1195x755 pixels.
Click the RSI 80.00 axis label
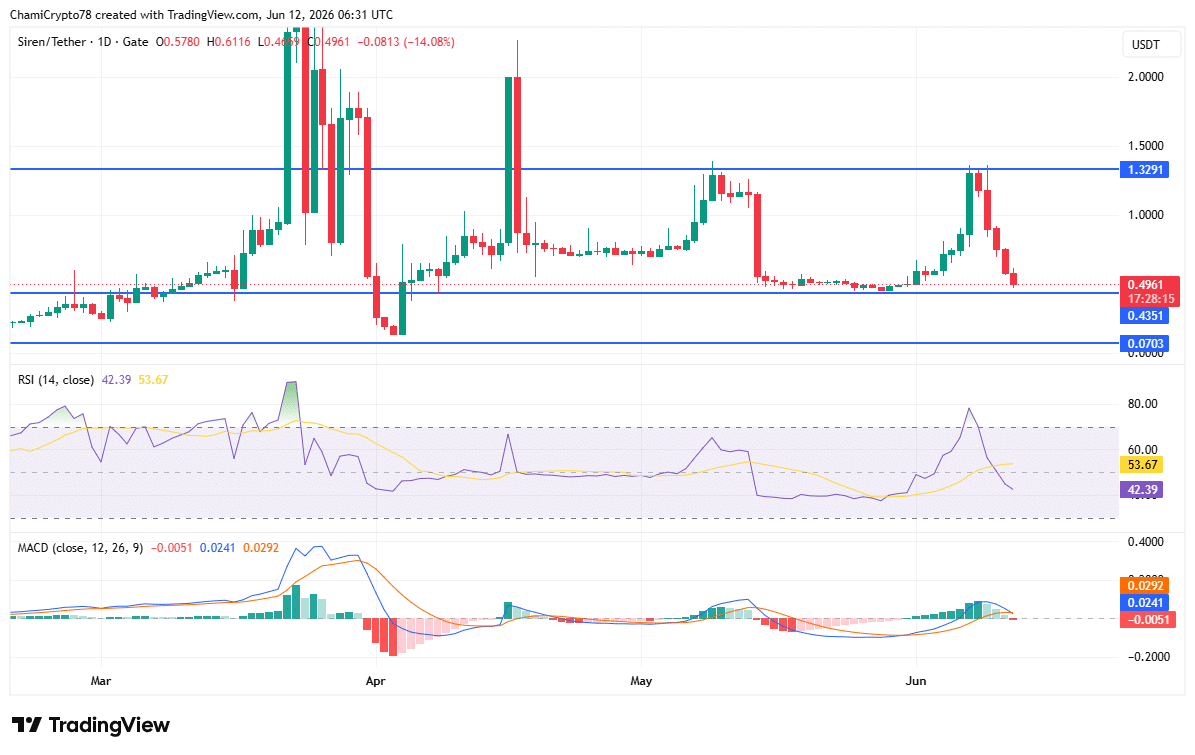1142,404
